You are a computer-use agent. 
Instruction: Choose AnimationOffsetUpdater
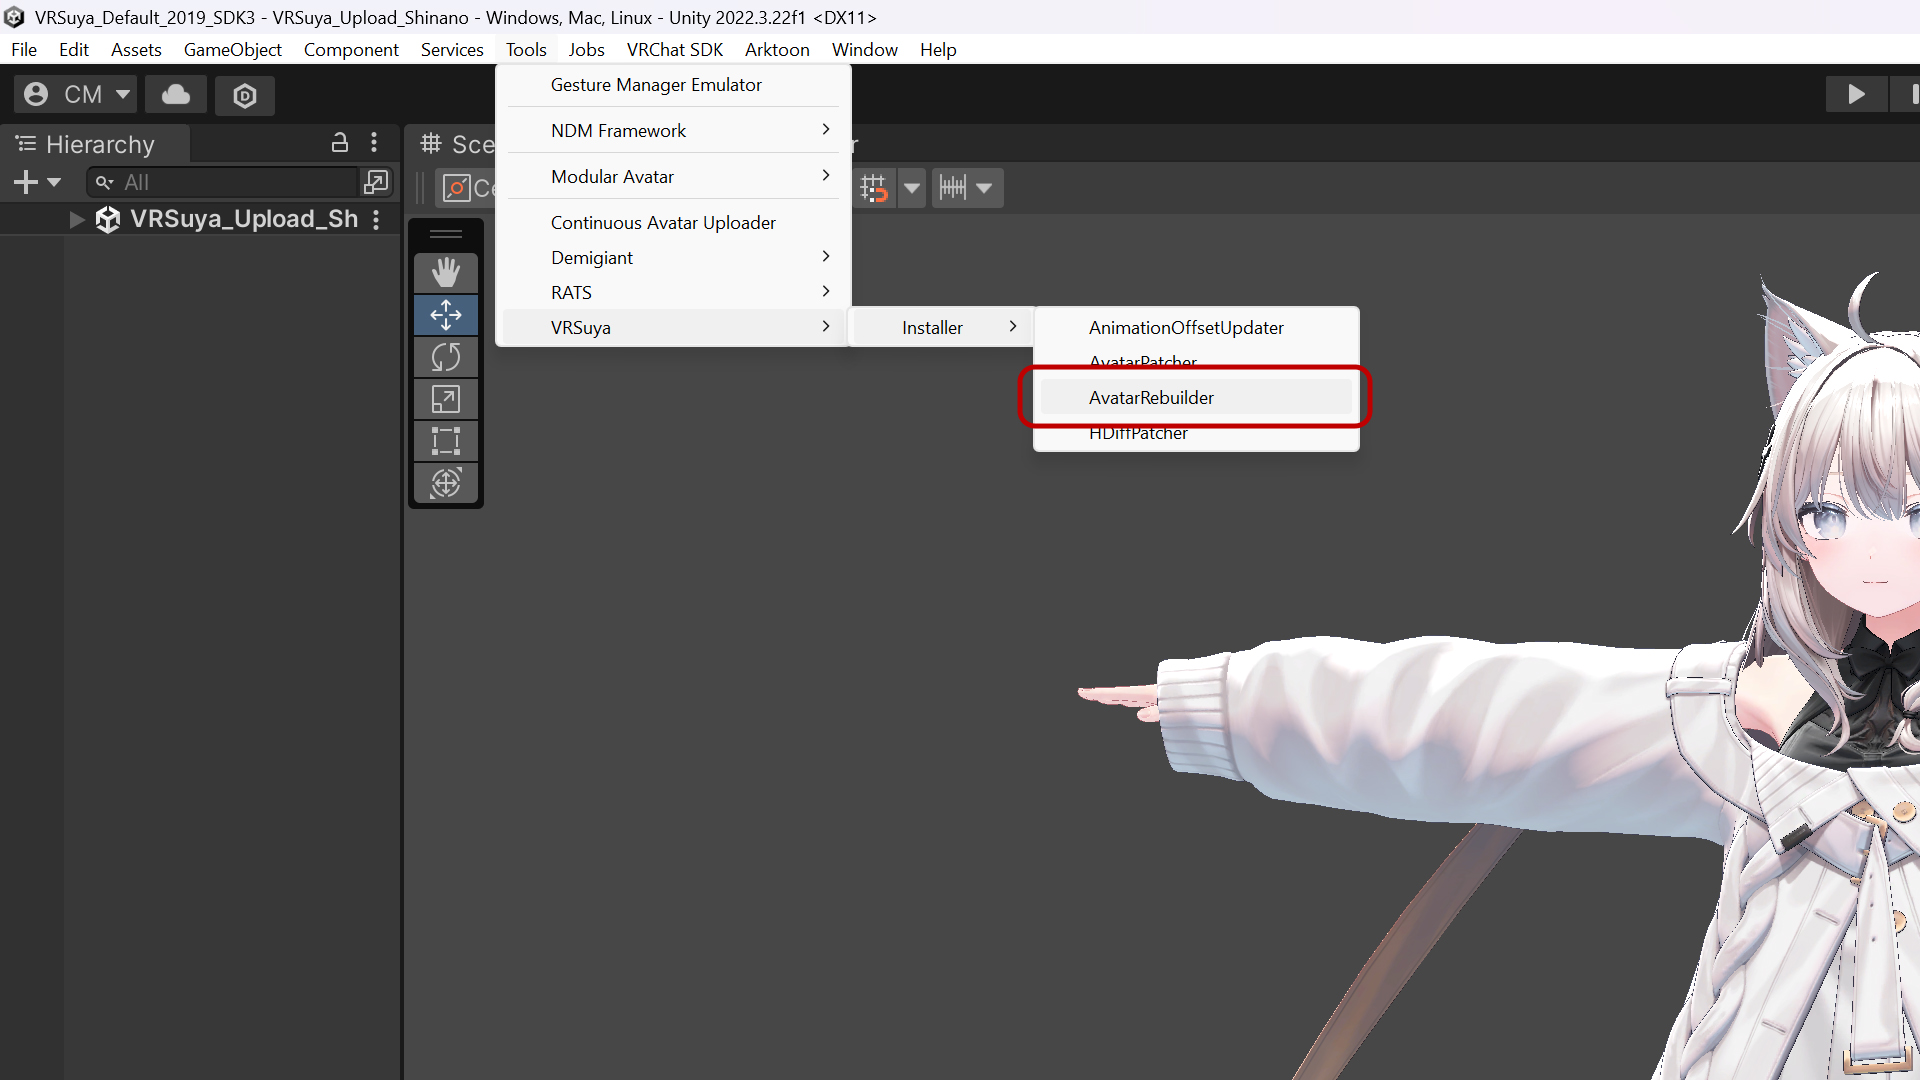click(x=1196, y=328)
